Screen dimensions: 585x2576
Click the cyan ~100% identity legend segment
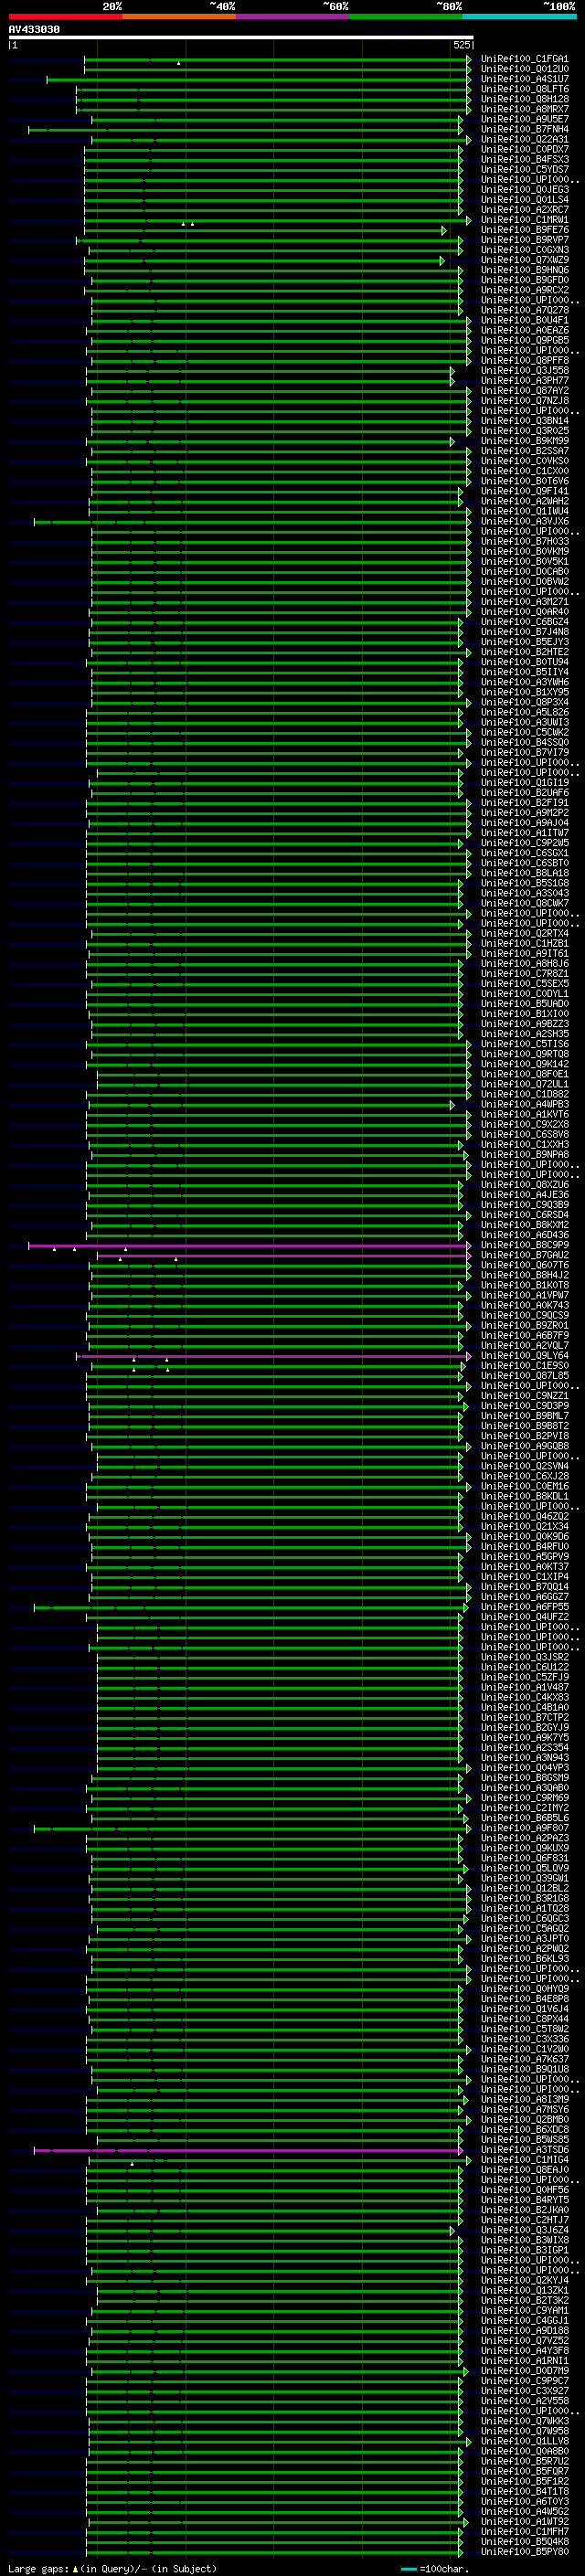point(520,16)
